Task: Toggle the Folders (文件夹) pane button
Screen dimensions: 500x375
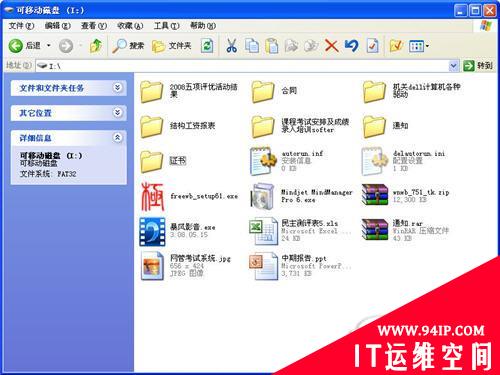Action: [171, 46]
